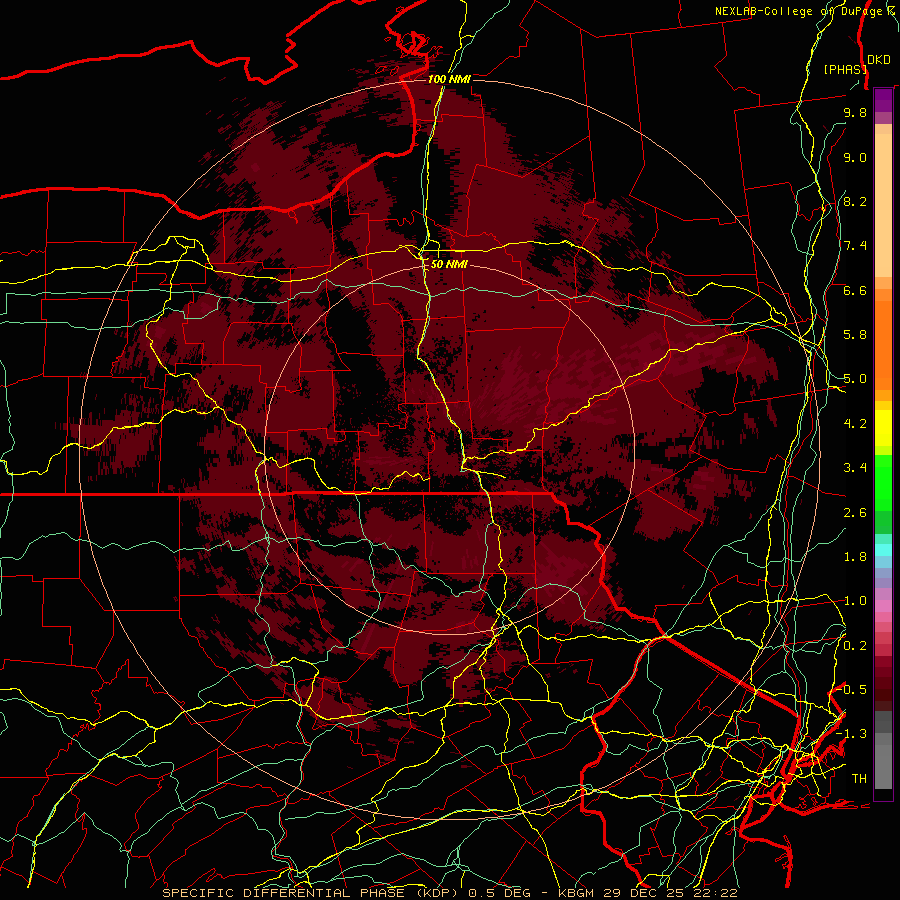Pick the yellow segment of color bar

click(883, 428)
